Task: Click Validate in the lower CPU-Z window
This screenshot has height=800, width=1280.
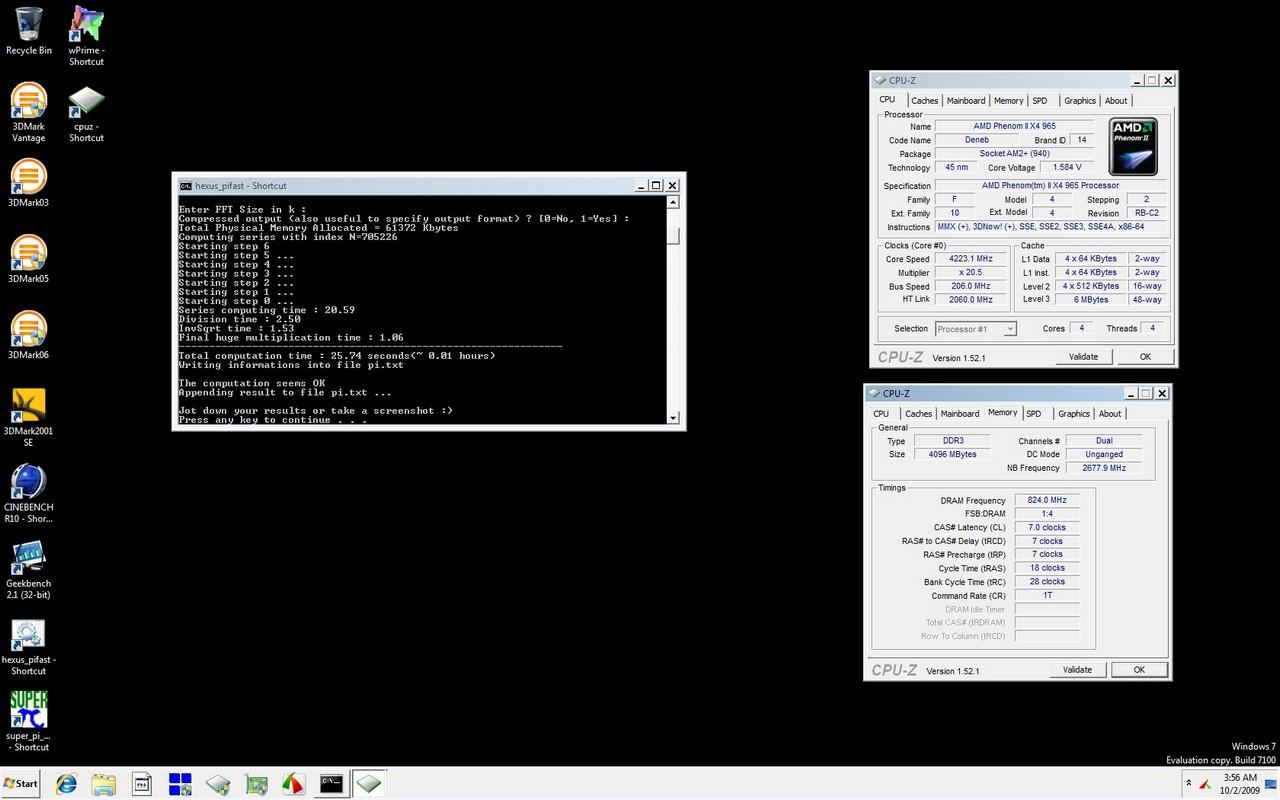Action: point(1077,669)
